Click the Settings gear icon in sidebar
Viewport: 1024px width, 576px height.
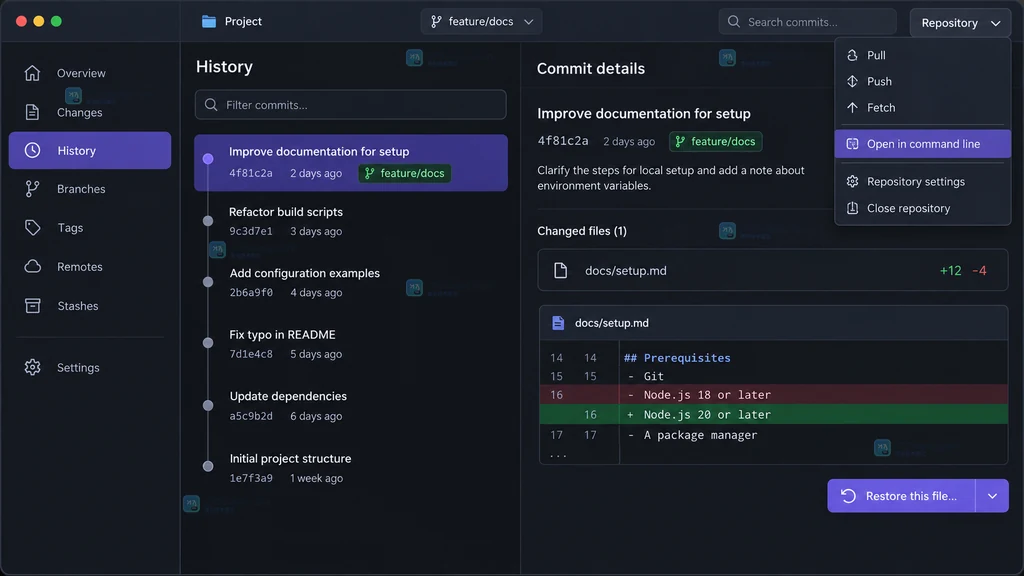coord(32,368)
